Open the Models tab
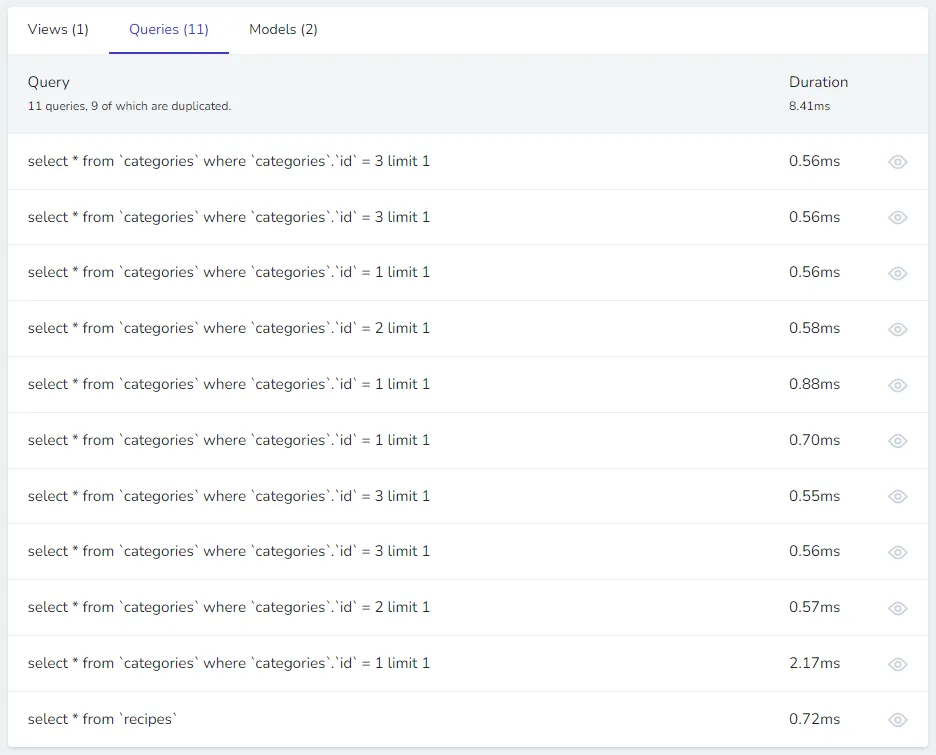936x755 pixels. (283, 29)
